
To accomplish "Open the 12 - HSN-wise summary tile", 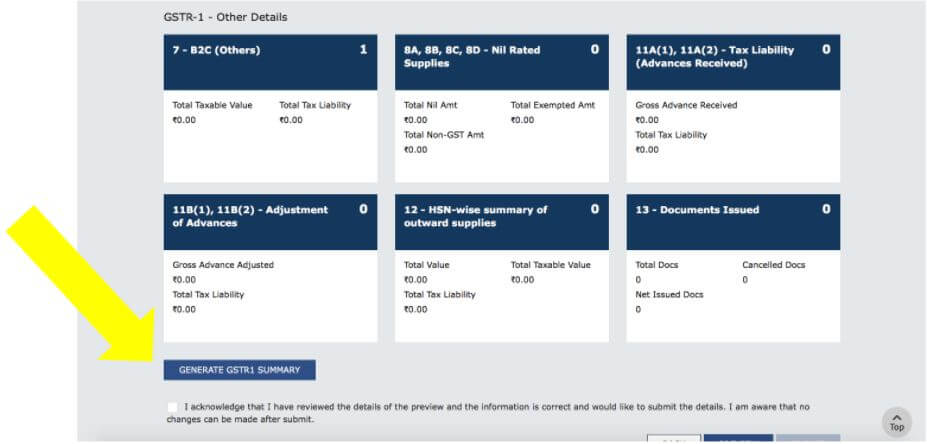I will pos(501,221).
